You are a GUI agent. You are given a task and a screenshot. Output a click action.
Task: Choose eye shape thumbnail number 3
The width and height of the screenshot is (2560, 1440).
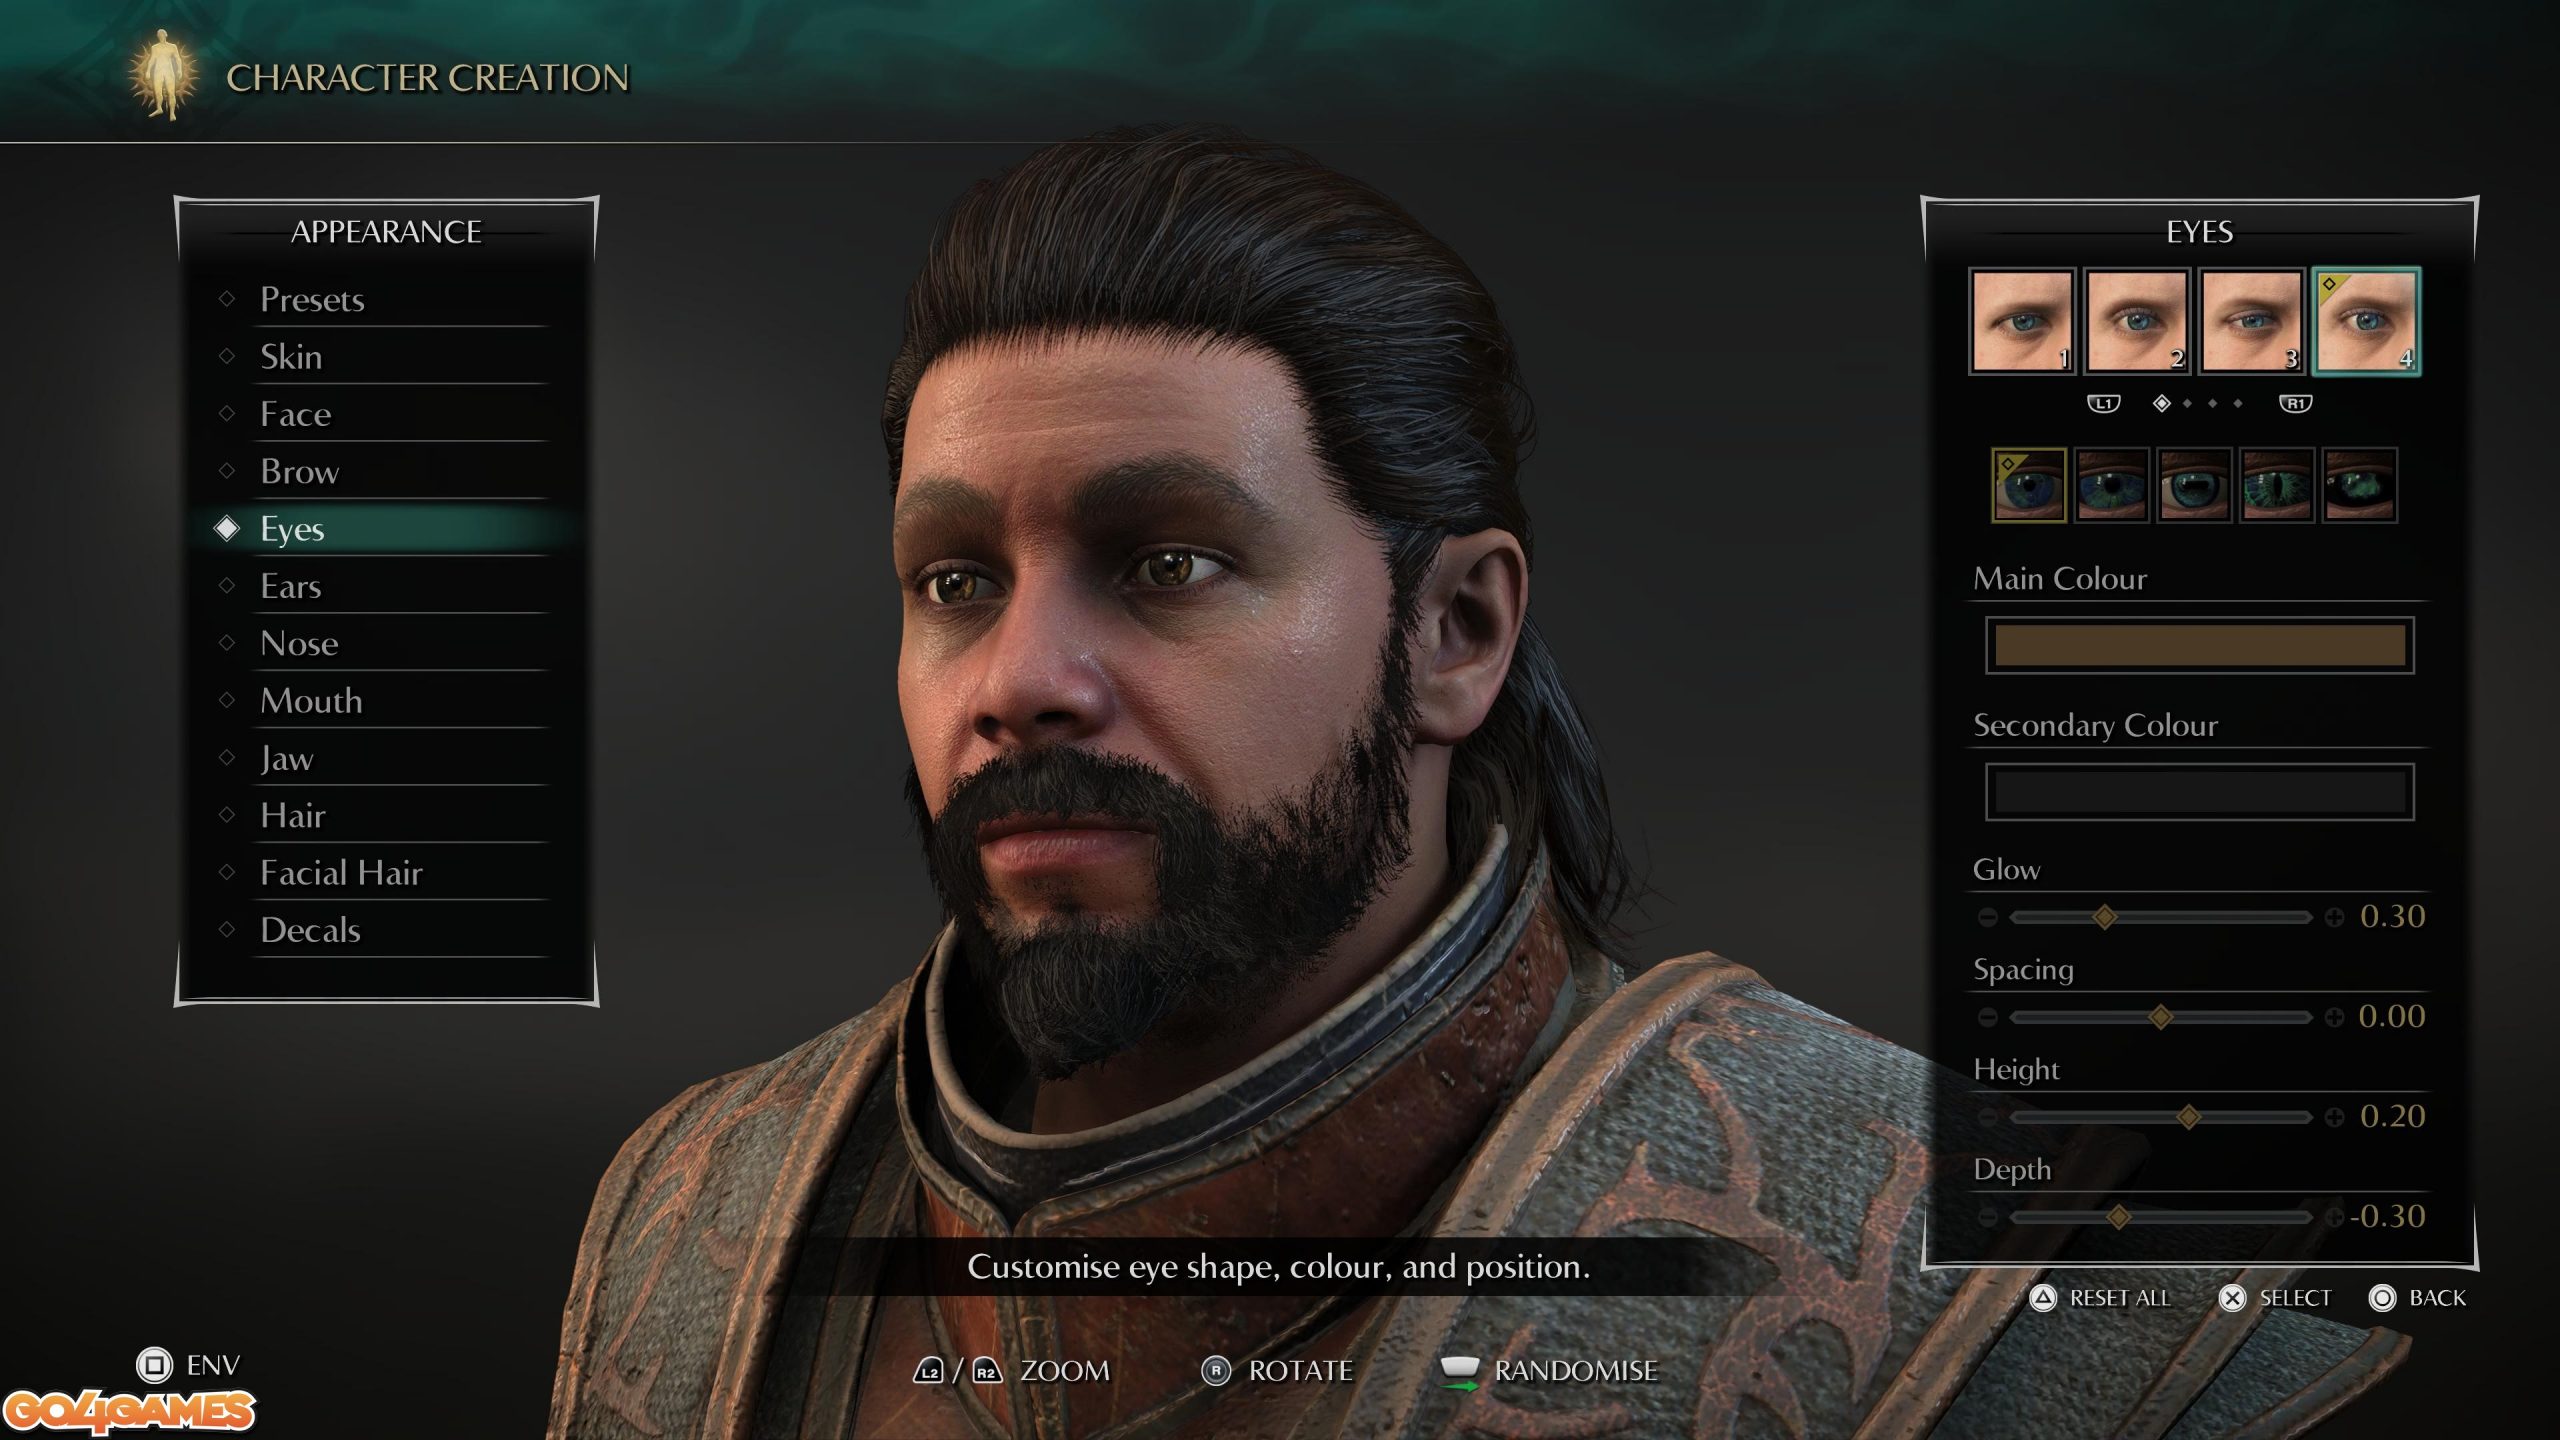click(2251, 321)
